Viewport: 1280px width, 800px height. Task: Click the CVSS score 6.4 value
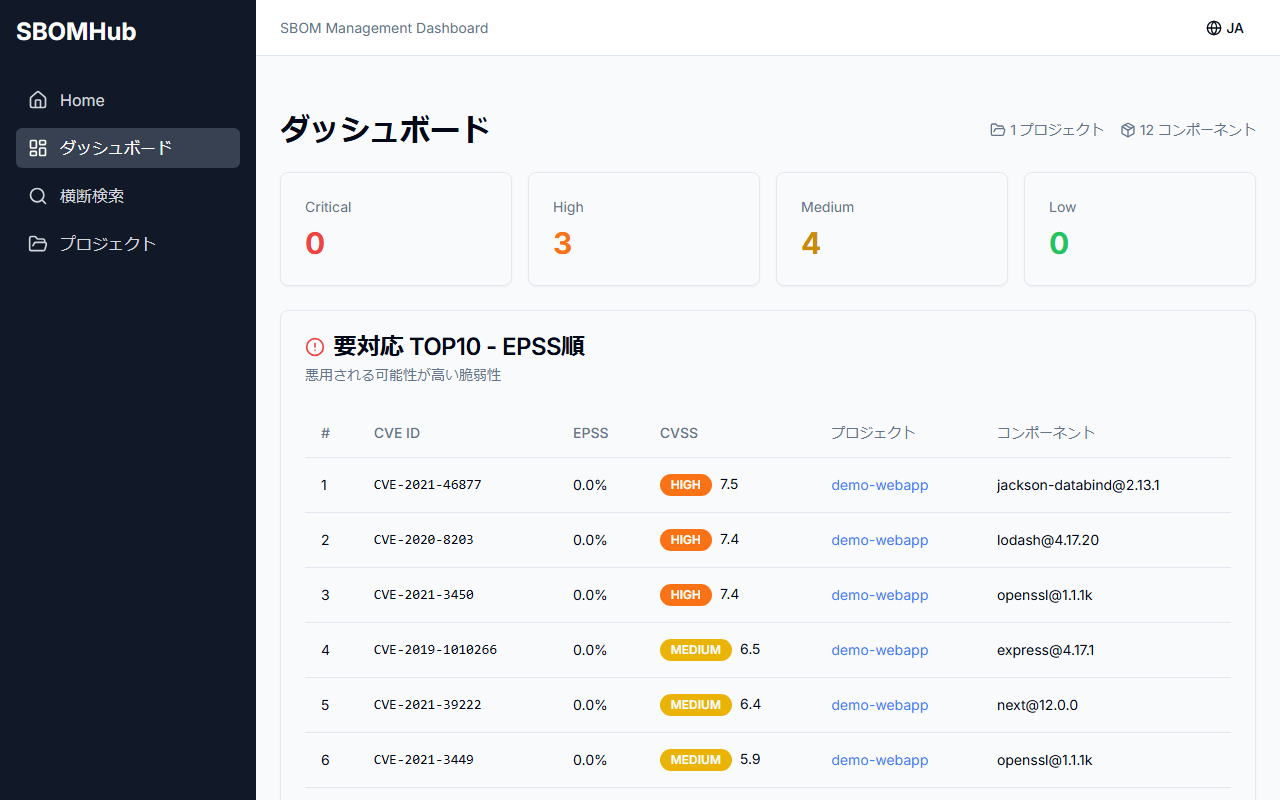click(750, 704)
